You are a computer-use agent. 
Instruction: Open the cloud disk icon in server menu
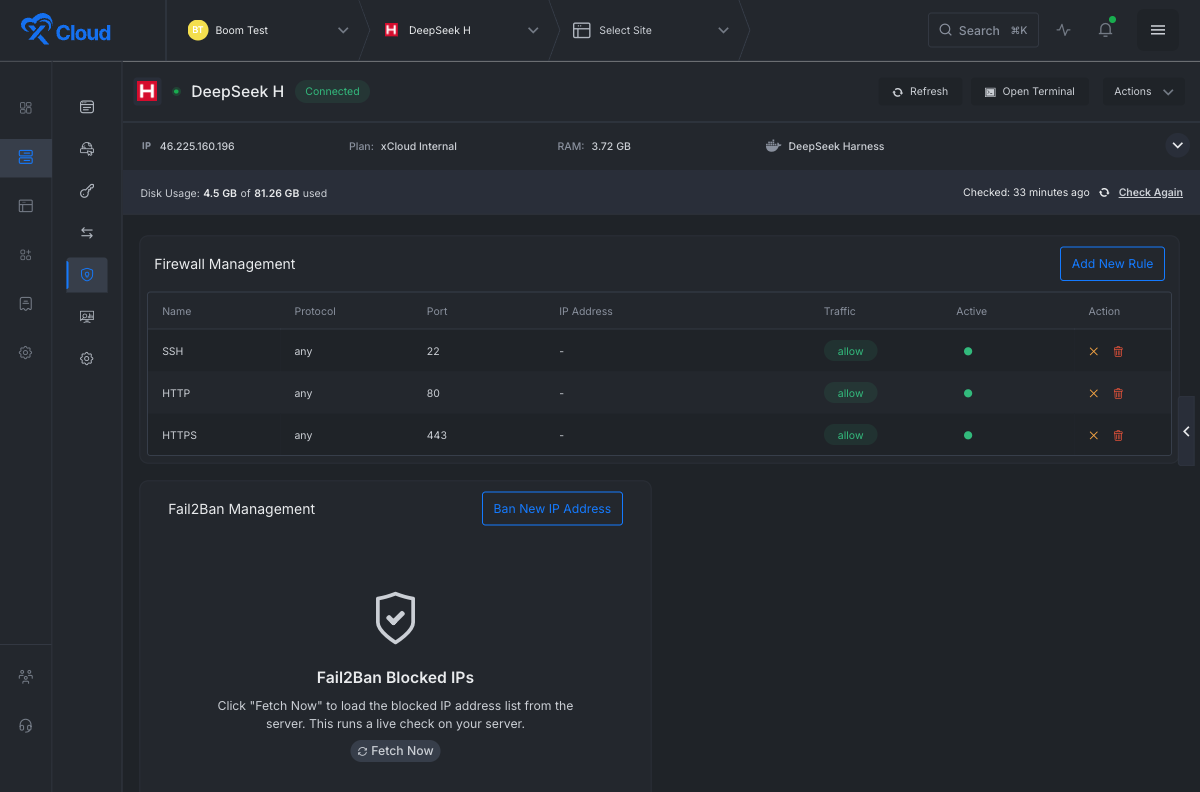click(x=87, y=149)
